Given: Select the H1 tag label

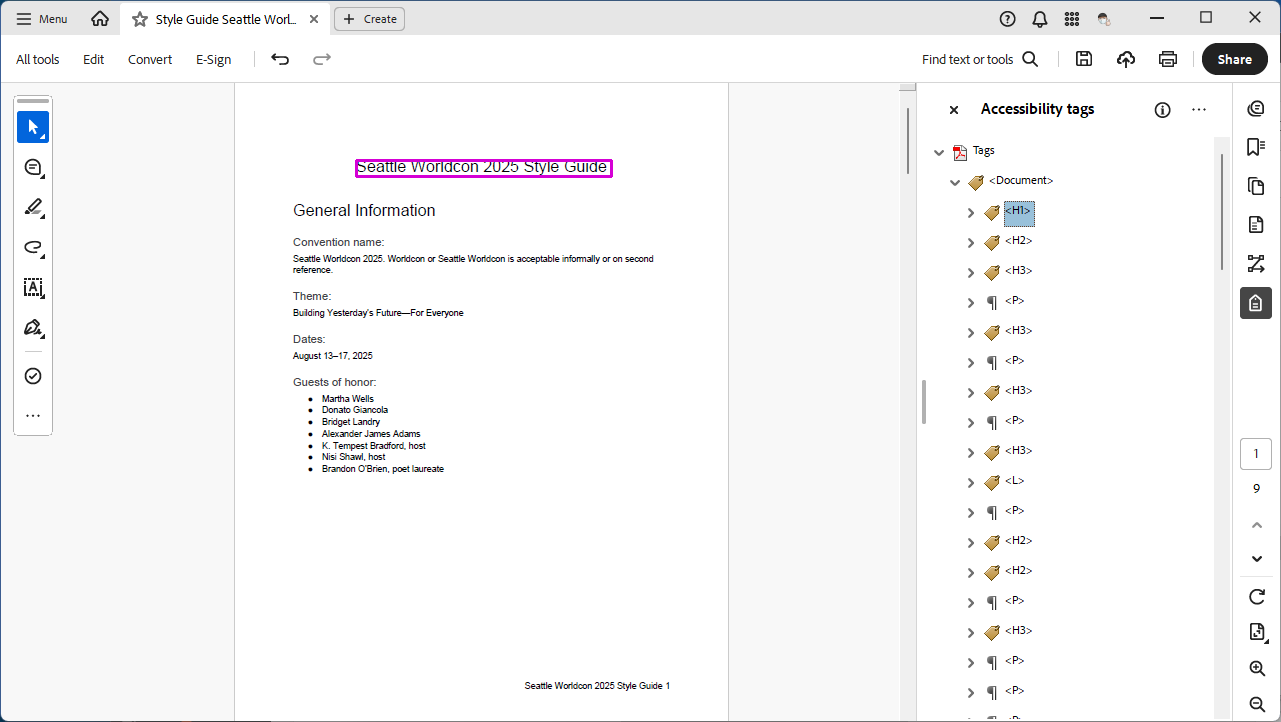Looking at the screenshot, I should point(1019,212).
